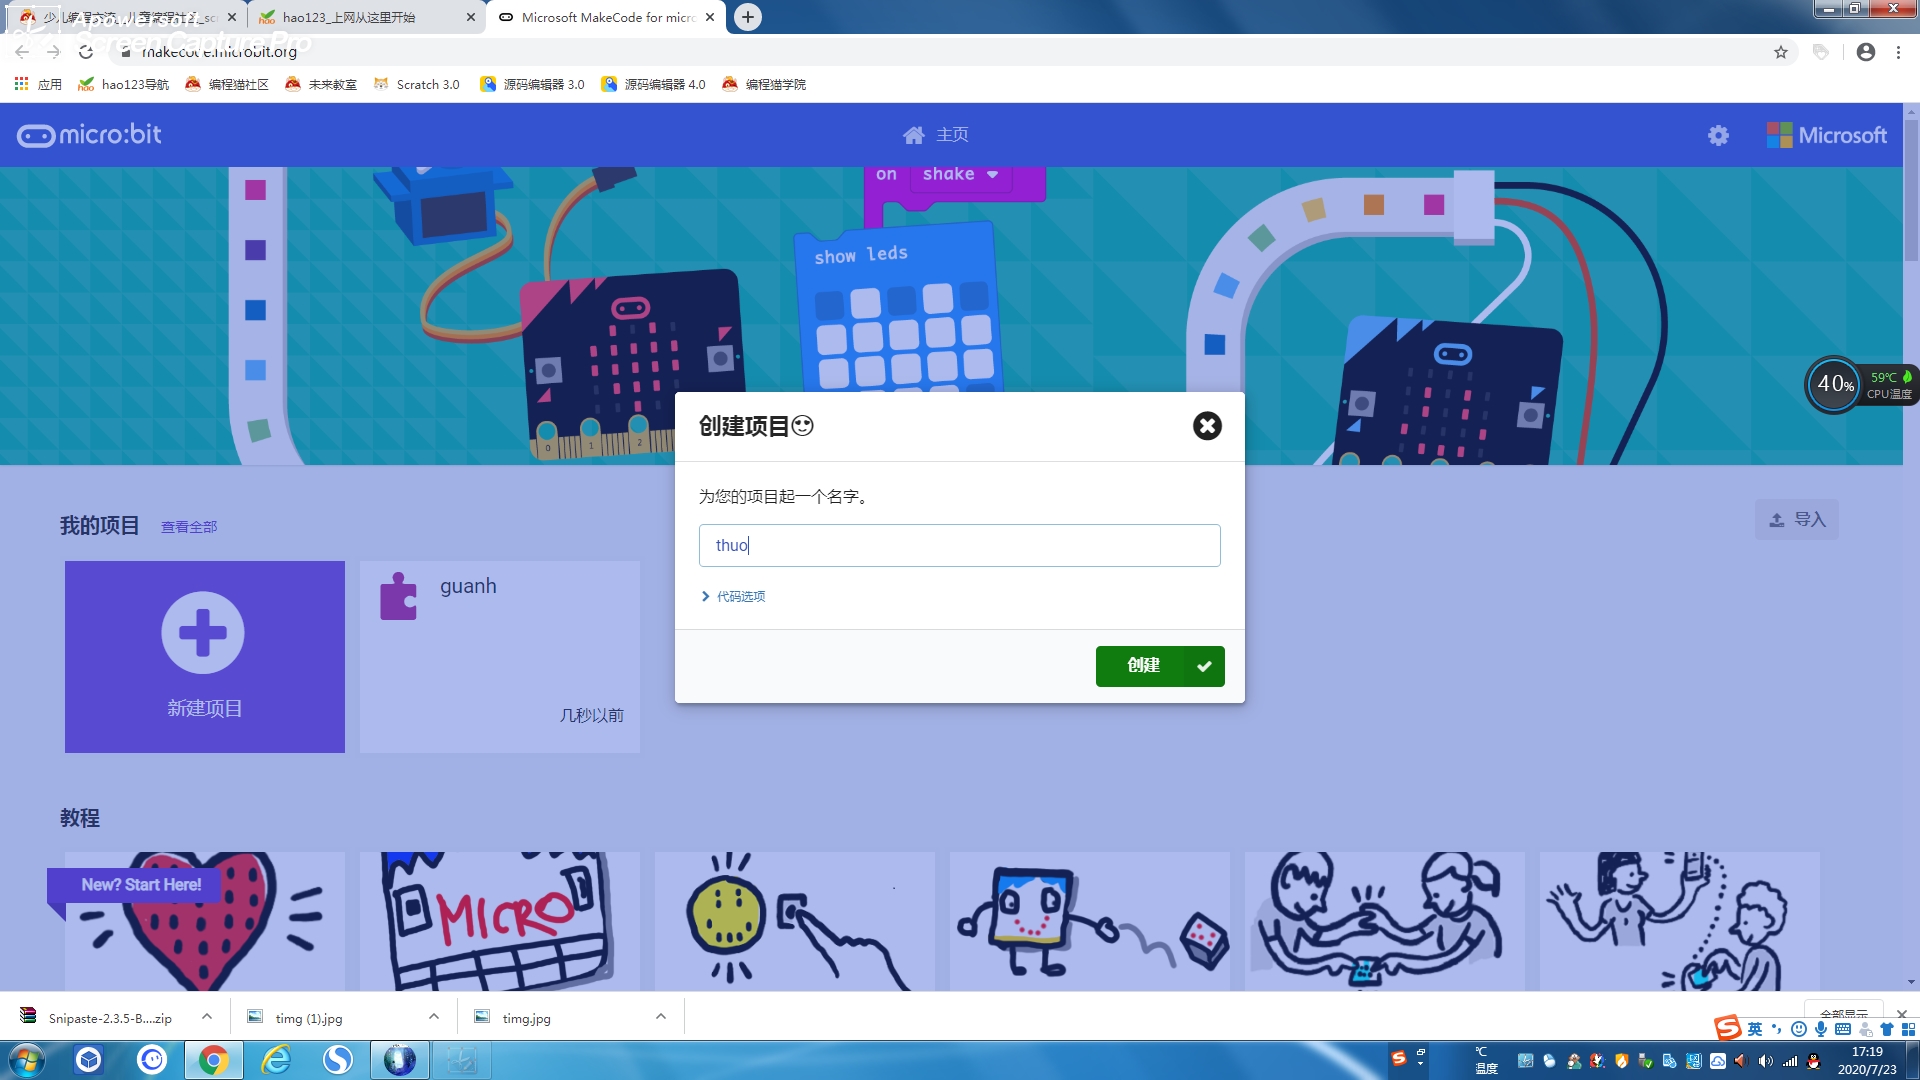Open the MakeCode settings gear

1718,135
